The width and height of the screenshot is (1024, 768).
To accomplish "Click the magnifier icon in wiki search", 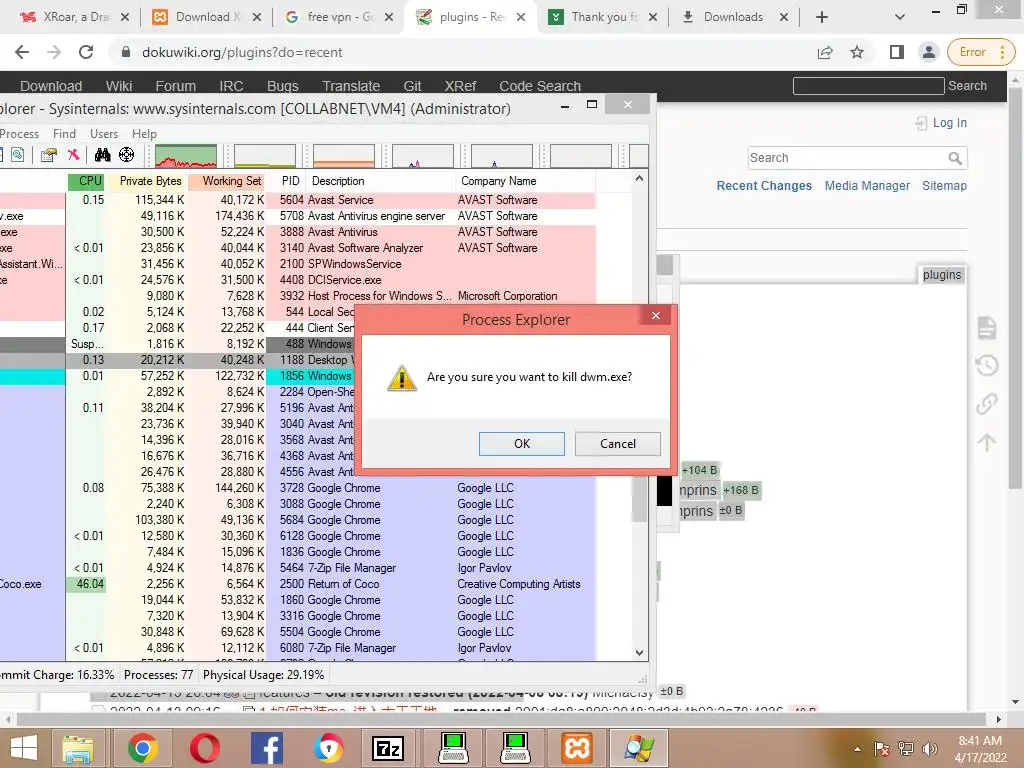I will 955,158.
